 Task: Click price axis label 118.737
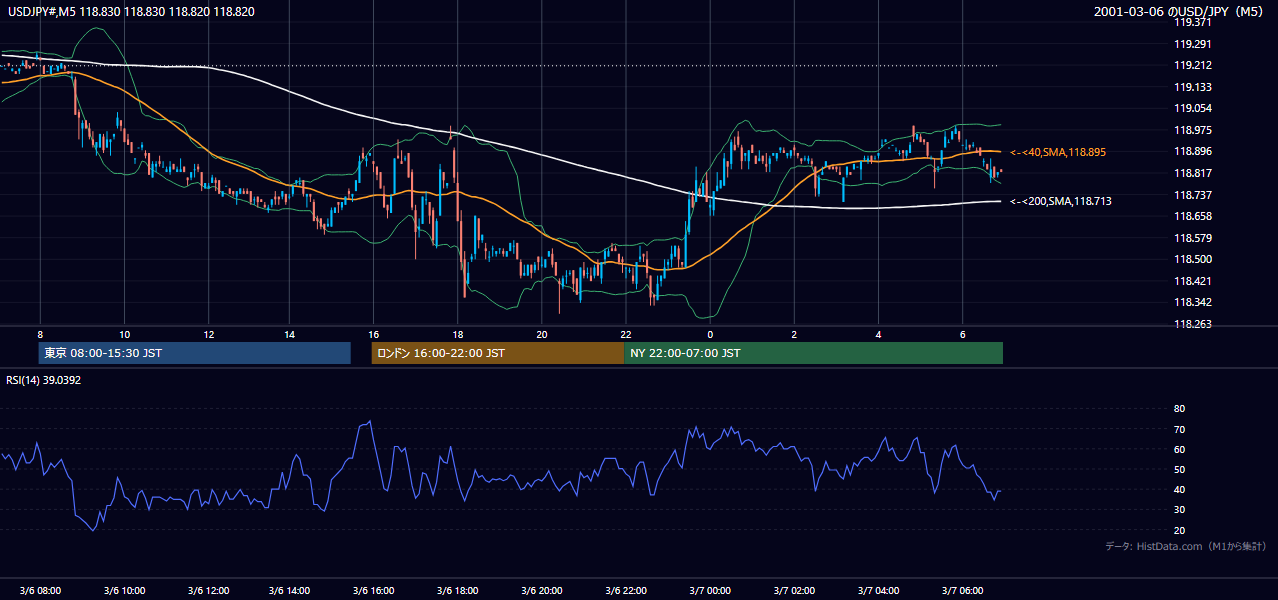point(1193,195)
